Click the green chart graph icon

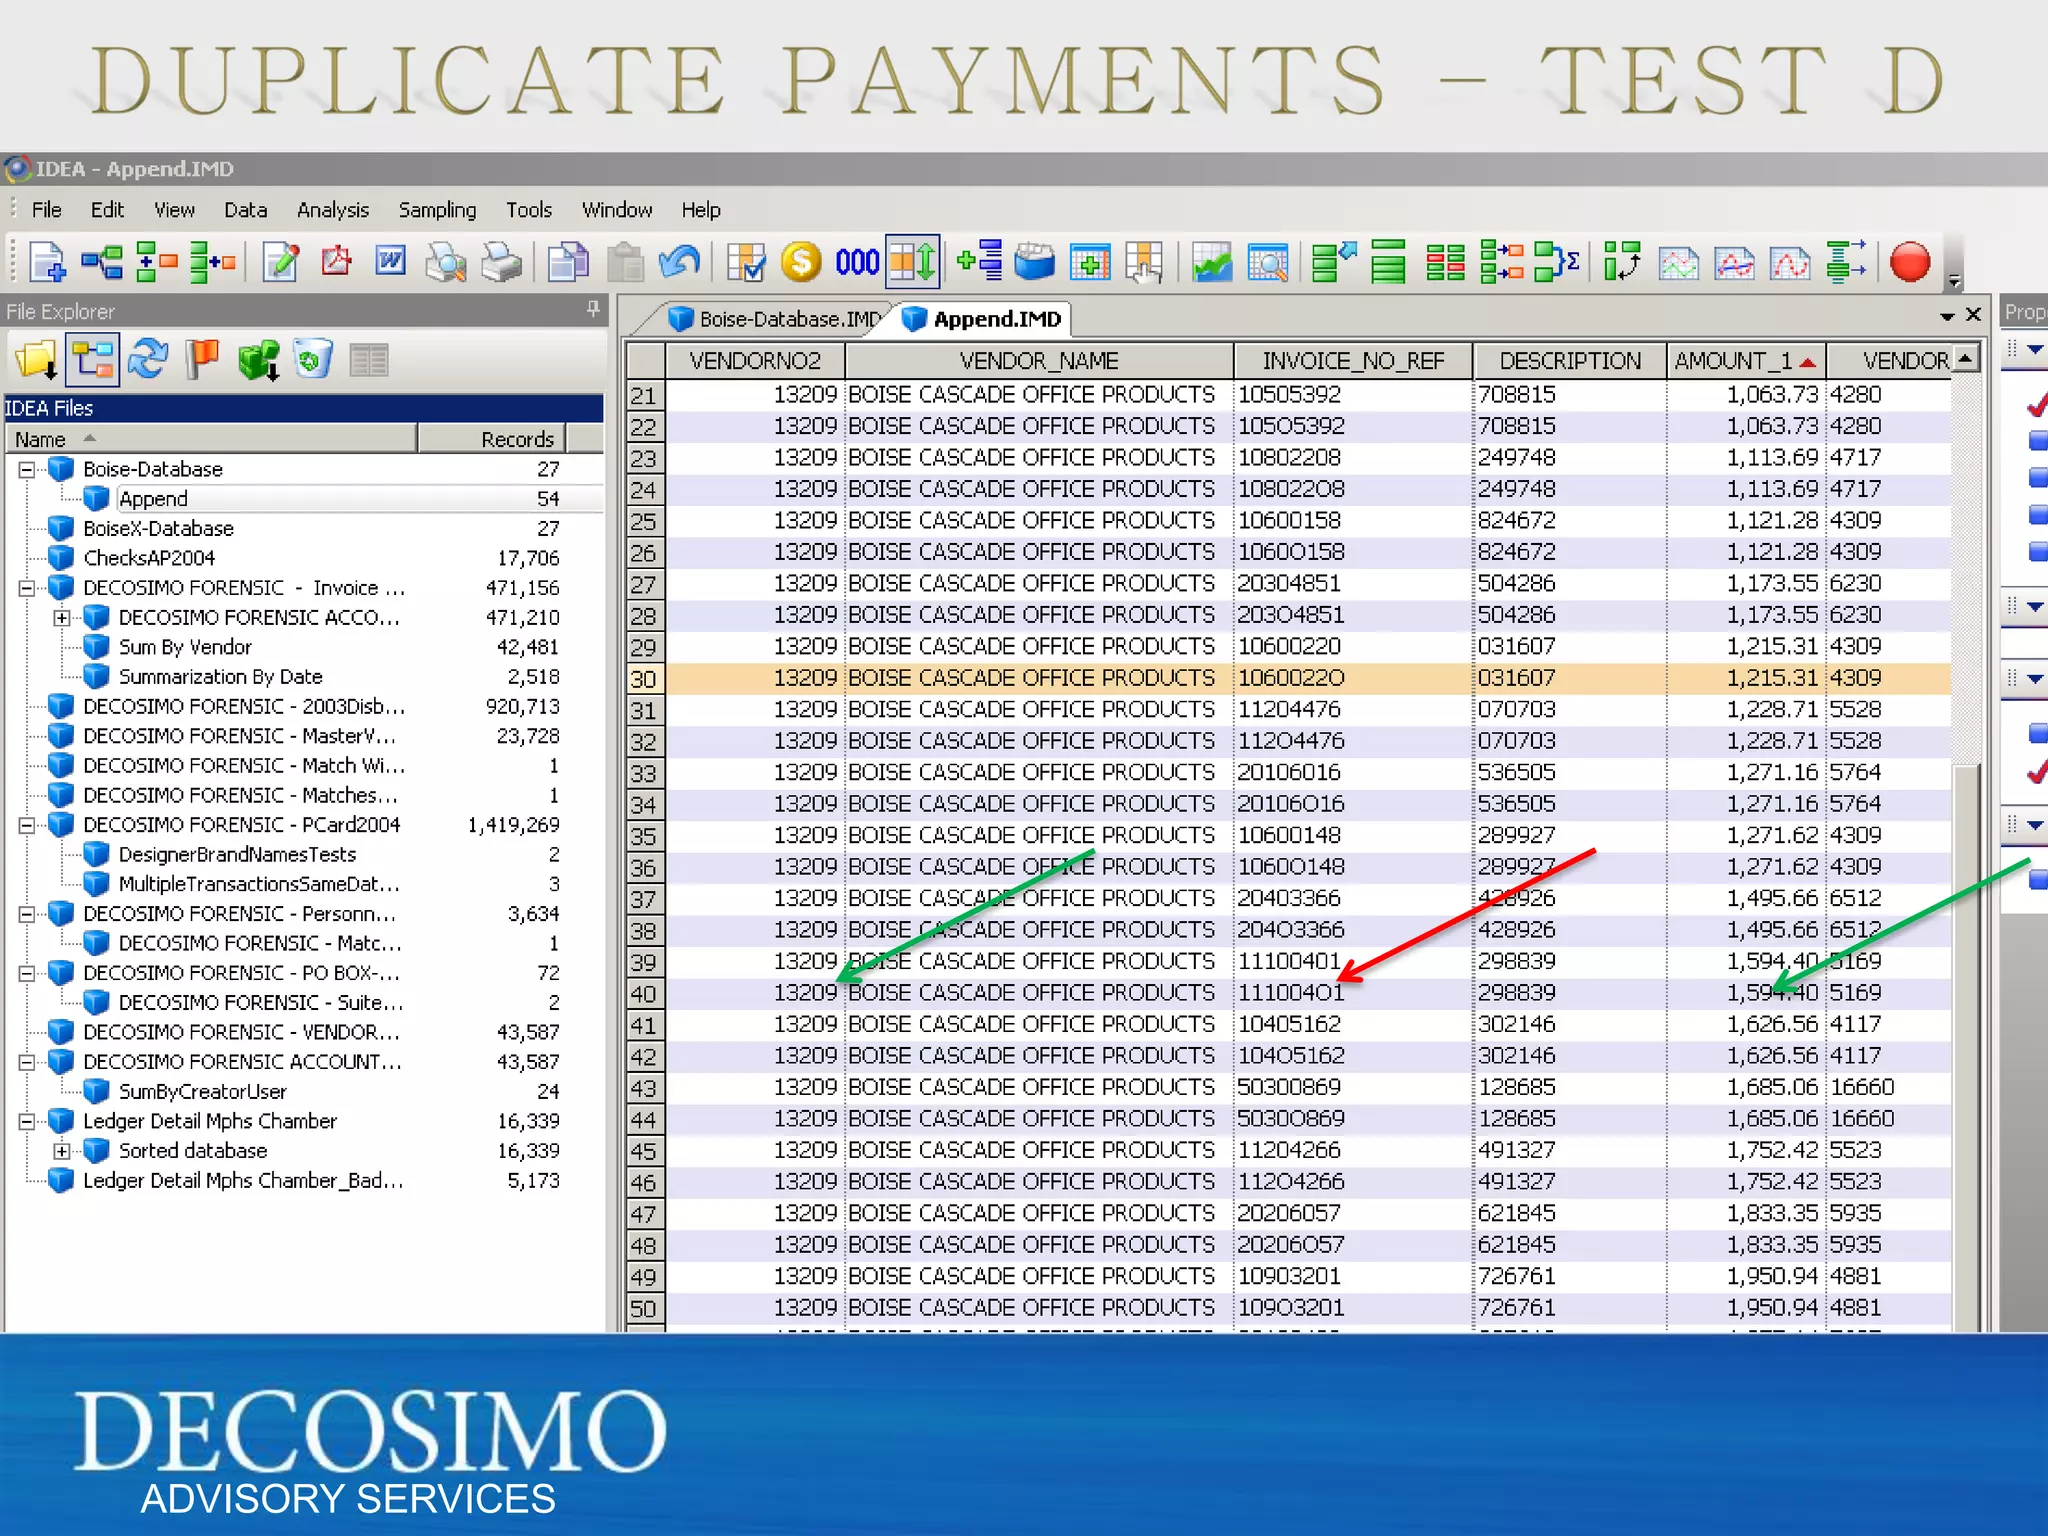tap(1212, 263)
